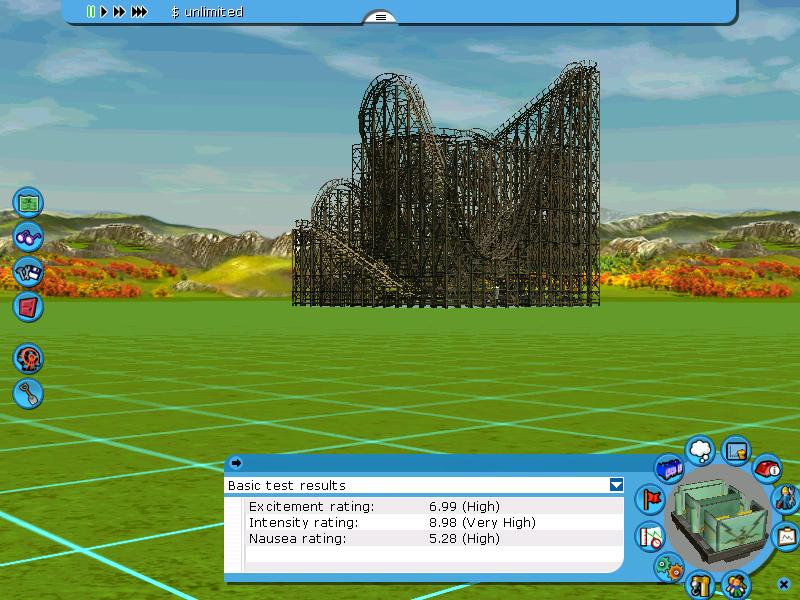Image resolution: width=800 pixels, height=600 pixels.
Task: Open ride guests people icon
Action: click(x=736, y=584)
